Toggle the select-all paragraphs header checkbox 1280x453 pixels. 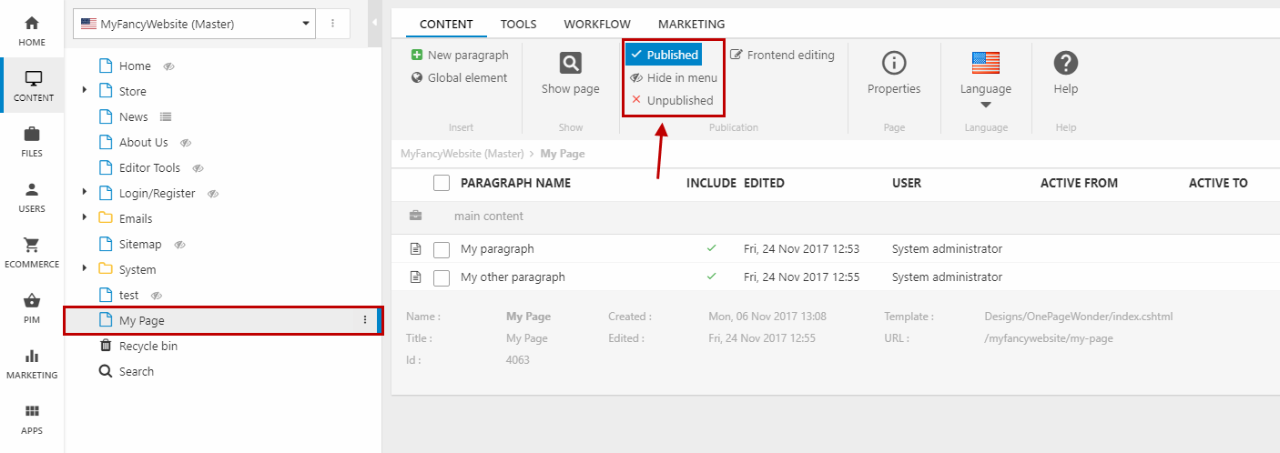441,183
